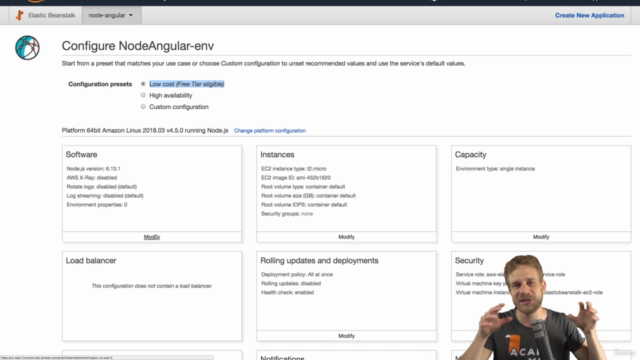The width and height of the screenshot is (640, 360).
Task: Click Deployment policy: All at once
Action: point(297,274)
